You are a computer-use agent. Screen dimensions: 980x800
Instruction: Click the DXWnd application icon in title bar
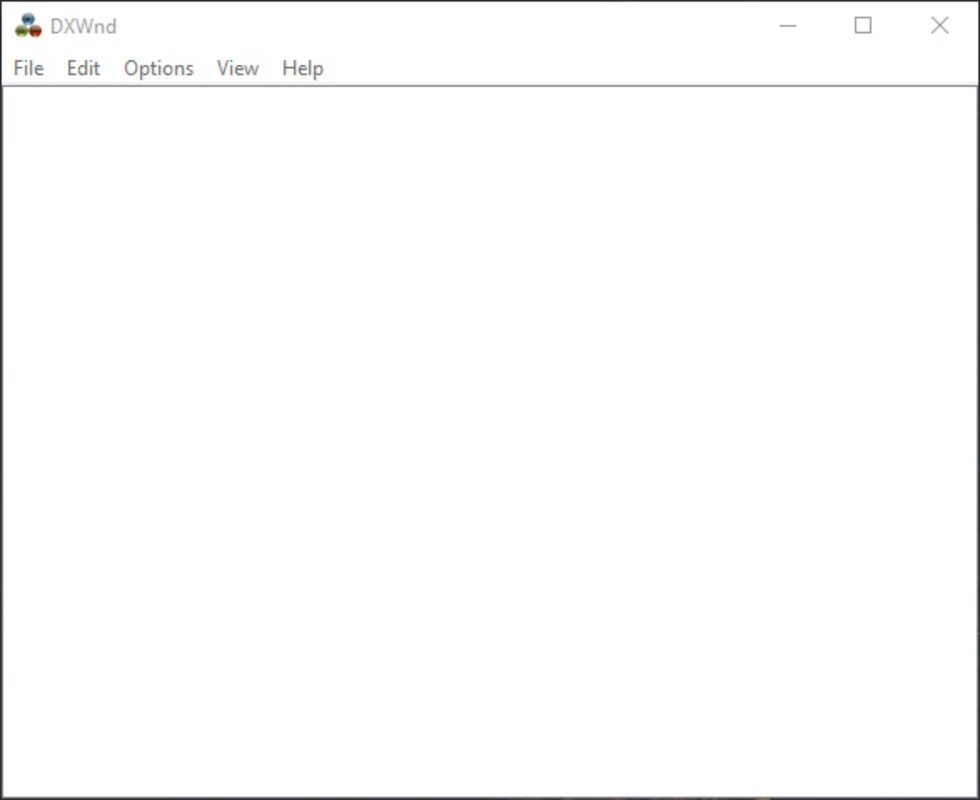click(28, 26)
